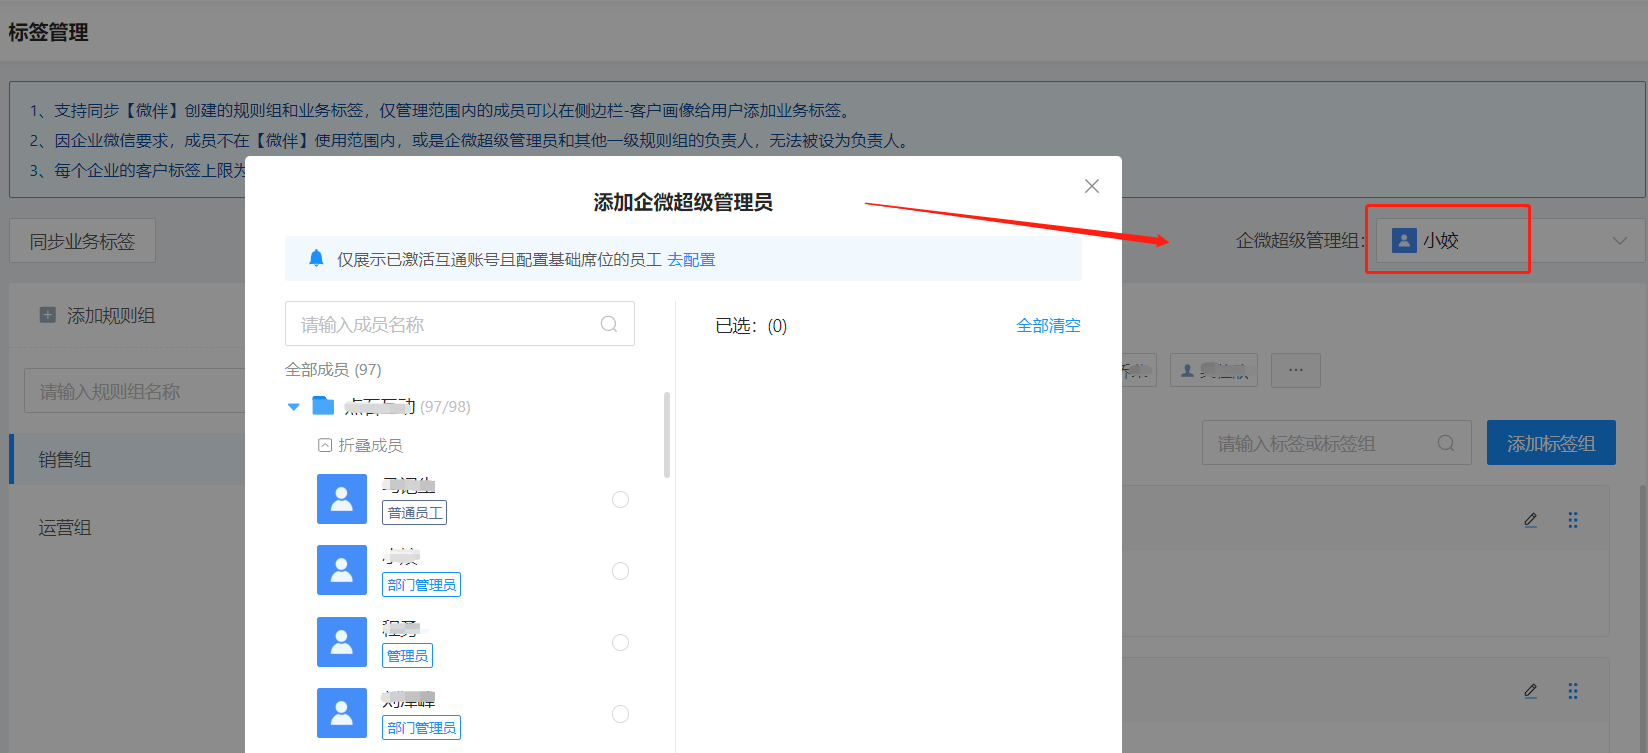Screen dimensions: 1648x753
Task: Click the search icon in tag search box
Action: pyautogui.click(x=1445, y=443)
